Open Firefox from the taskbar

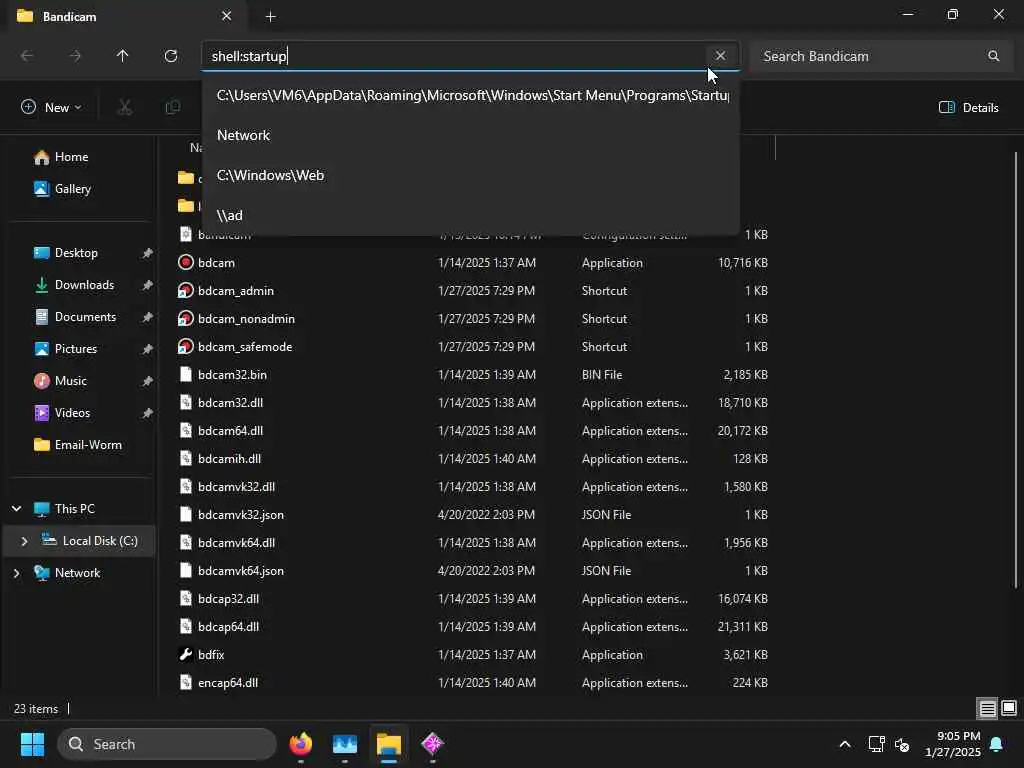300,744
